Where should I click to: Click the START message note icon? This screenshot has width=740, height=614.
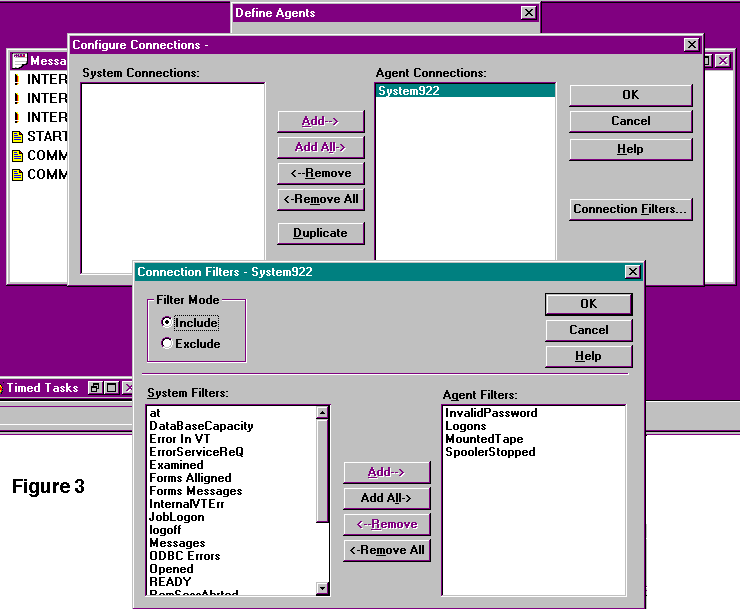click(x=17, y=137)
